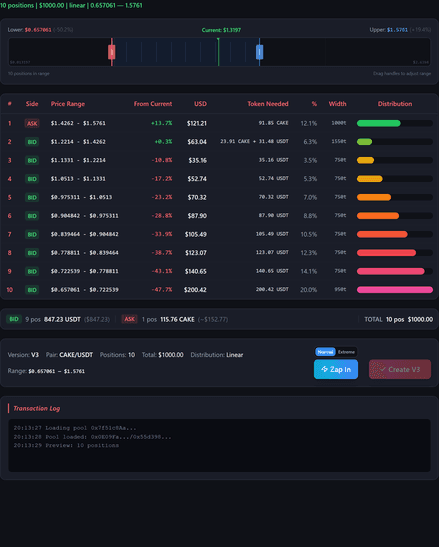Viewport: 439px width, 547px height.
Task: Click the Current $1.3197 label
Action: pos(221,30)
